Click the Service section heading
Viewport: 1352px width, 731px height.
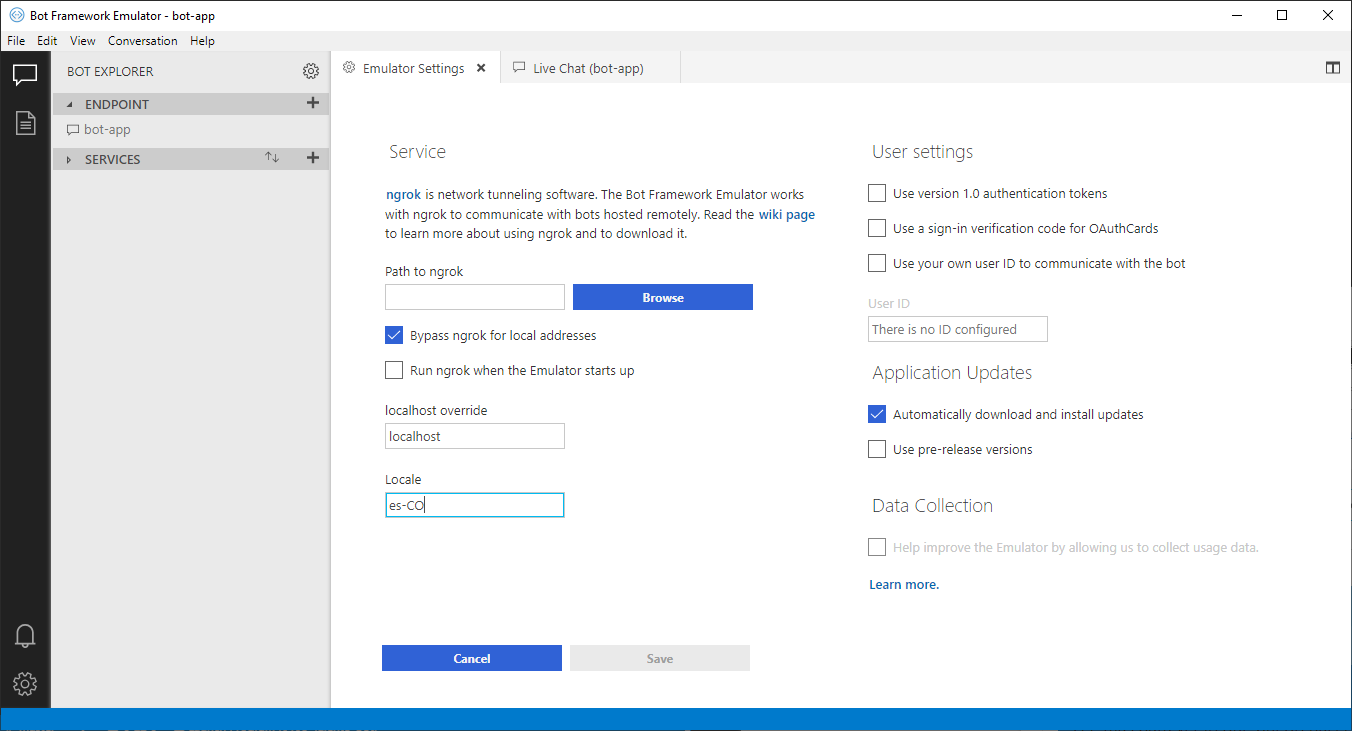click(417, 152)
